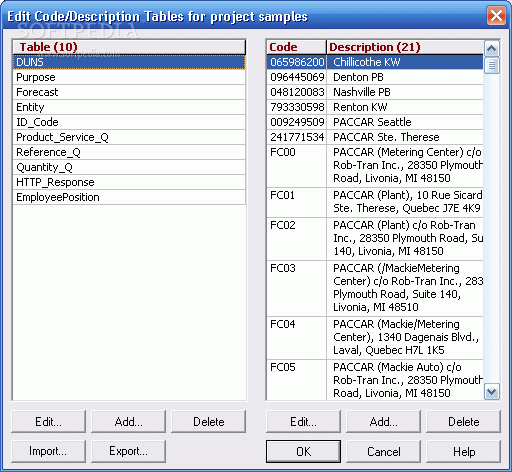
Task: Select the Denton PB description
Action: [405, 77]
